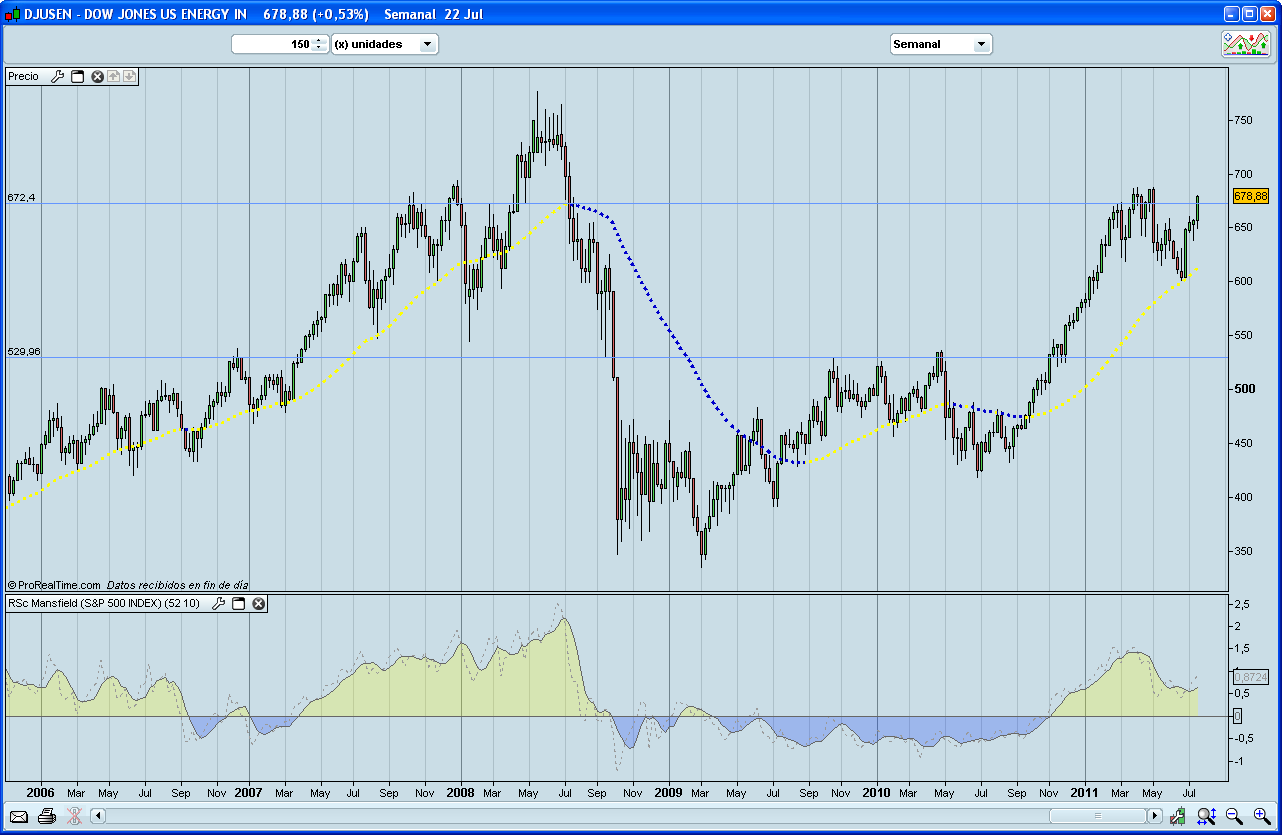Increase units count with stepper arrow

pyautogui.click(x=319, y=40)
